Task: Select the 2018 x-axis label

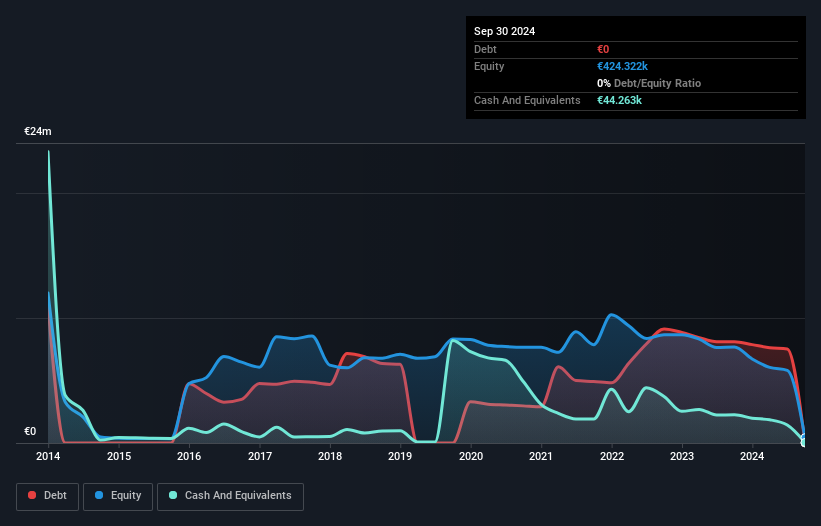Action: click(330, 456)
